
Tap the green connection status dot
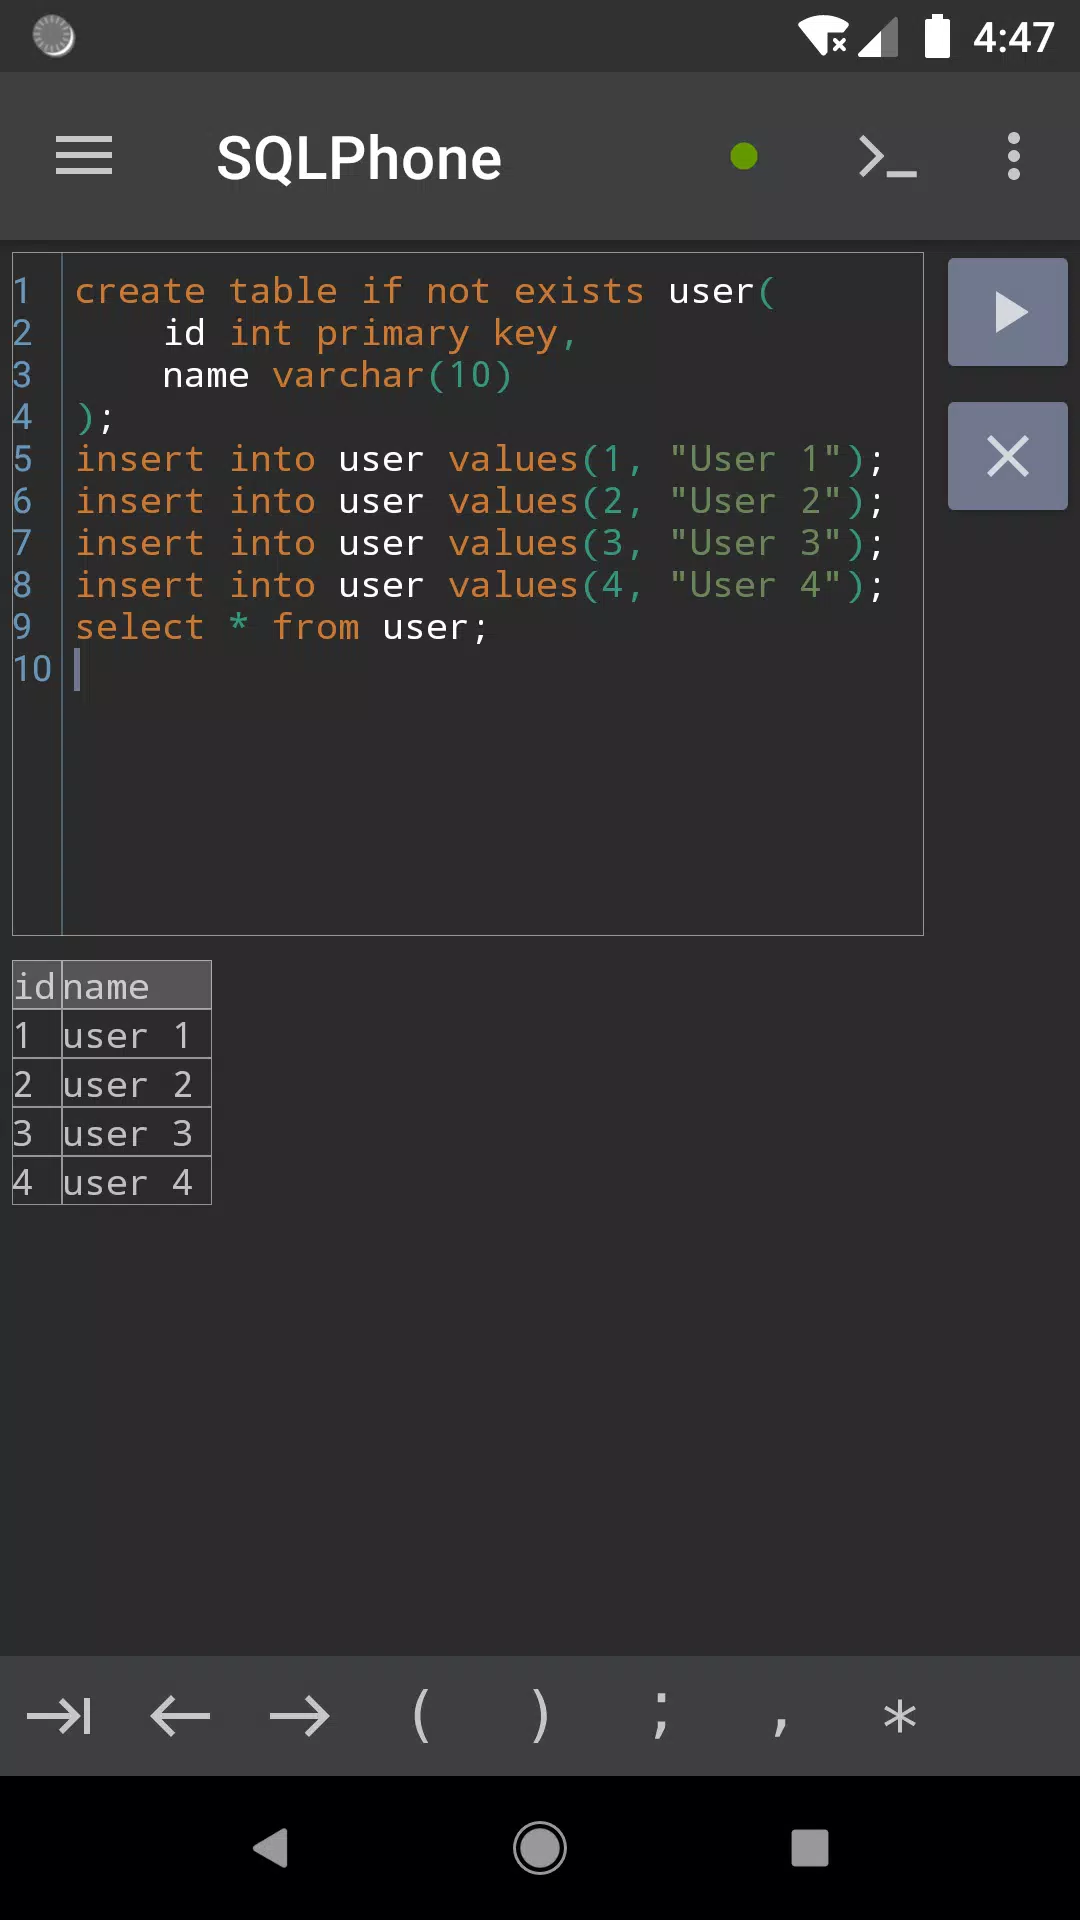[744, 156]
